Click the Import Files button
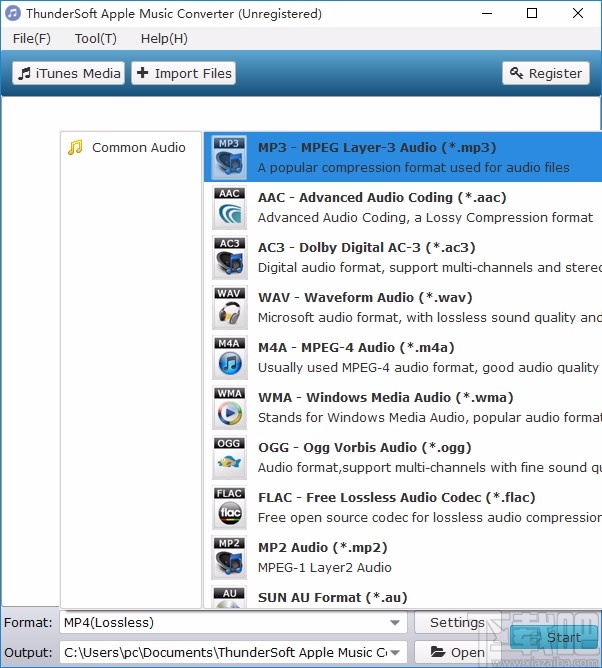Screen dimensions: 602x668 point(184,73)
